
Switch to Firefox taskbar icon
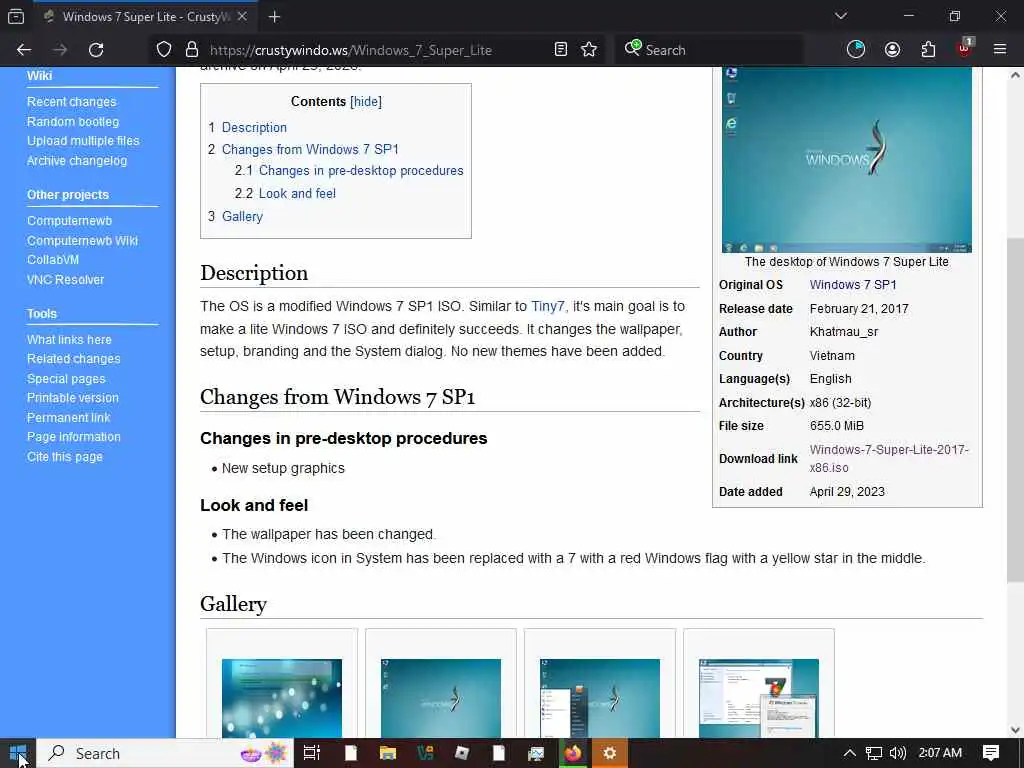(x=573, y=754)
